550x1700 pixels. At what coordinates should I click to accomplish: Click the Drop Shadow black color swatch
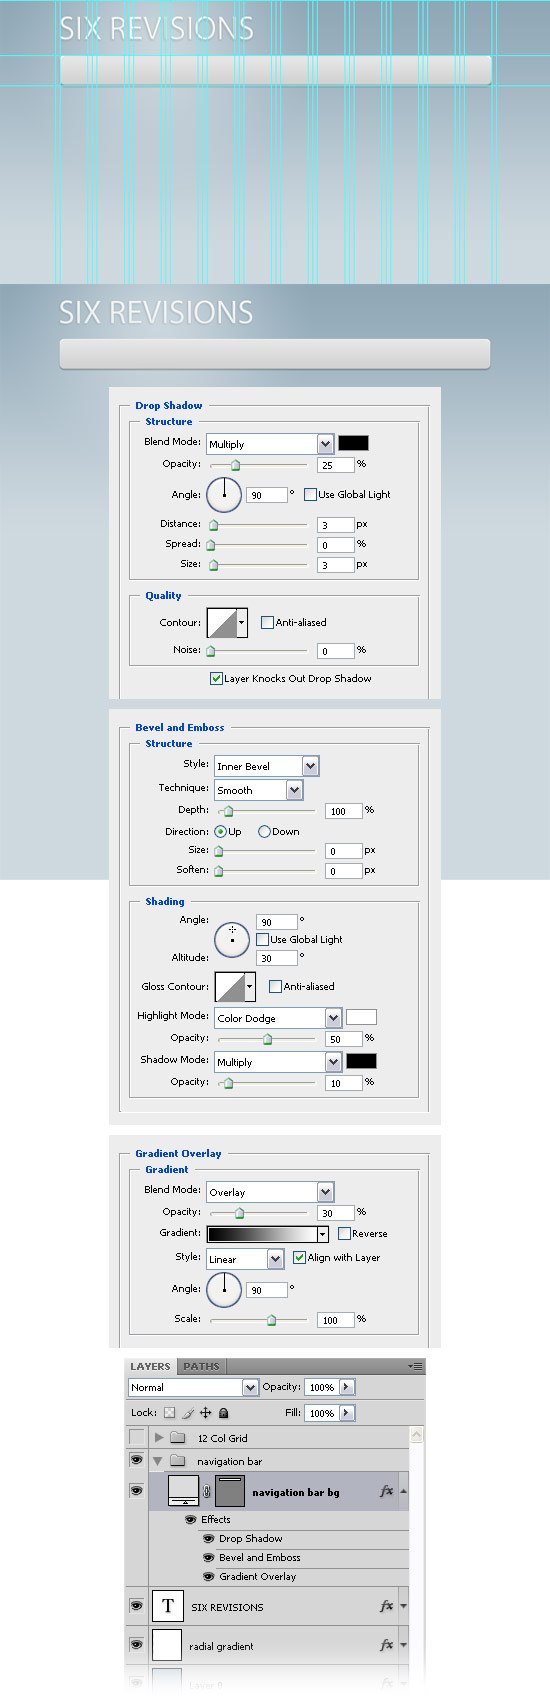tap(353, 443)
